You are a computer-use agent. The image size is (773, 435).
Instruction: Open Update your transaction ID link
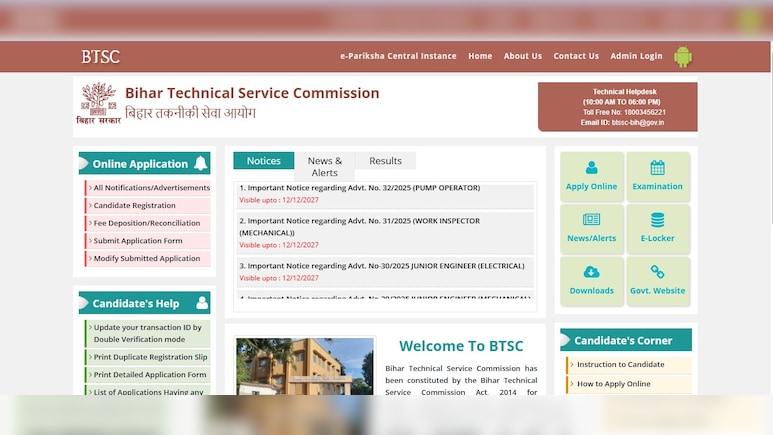(x=148, y=333)
